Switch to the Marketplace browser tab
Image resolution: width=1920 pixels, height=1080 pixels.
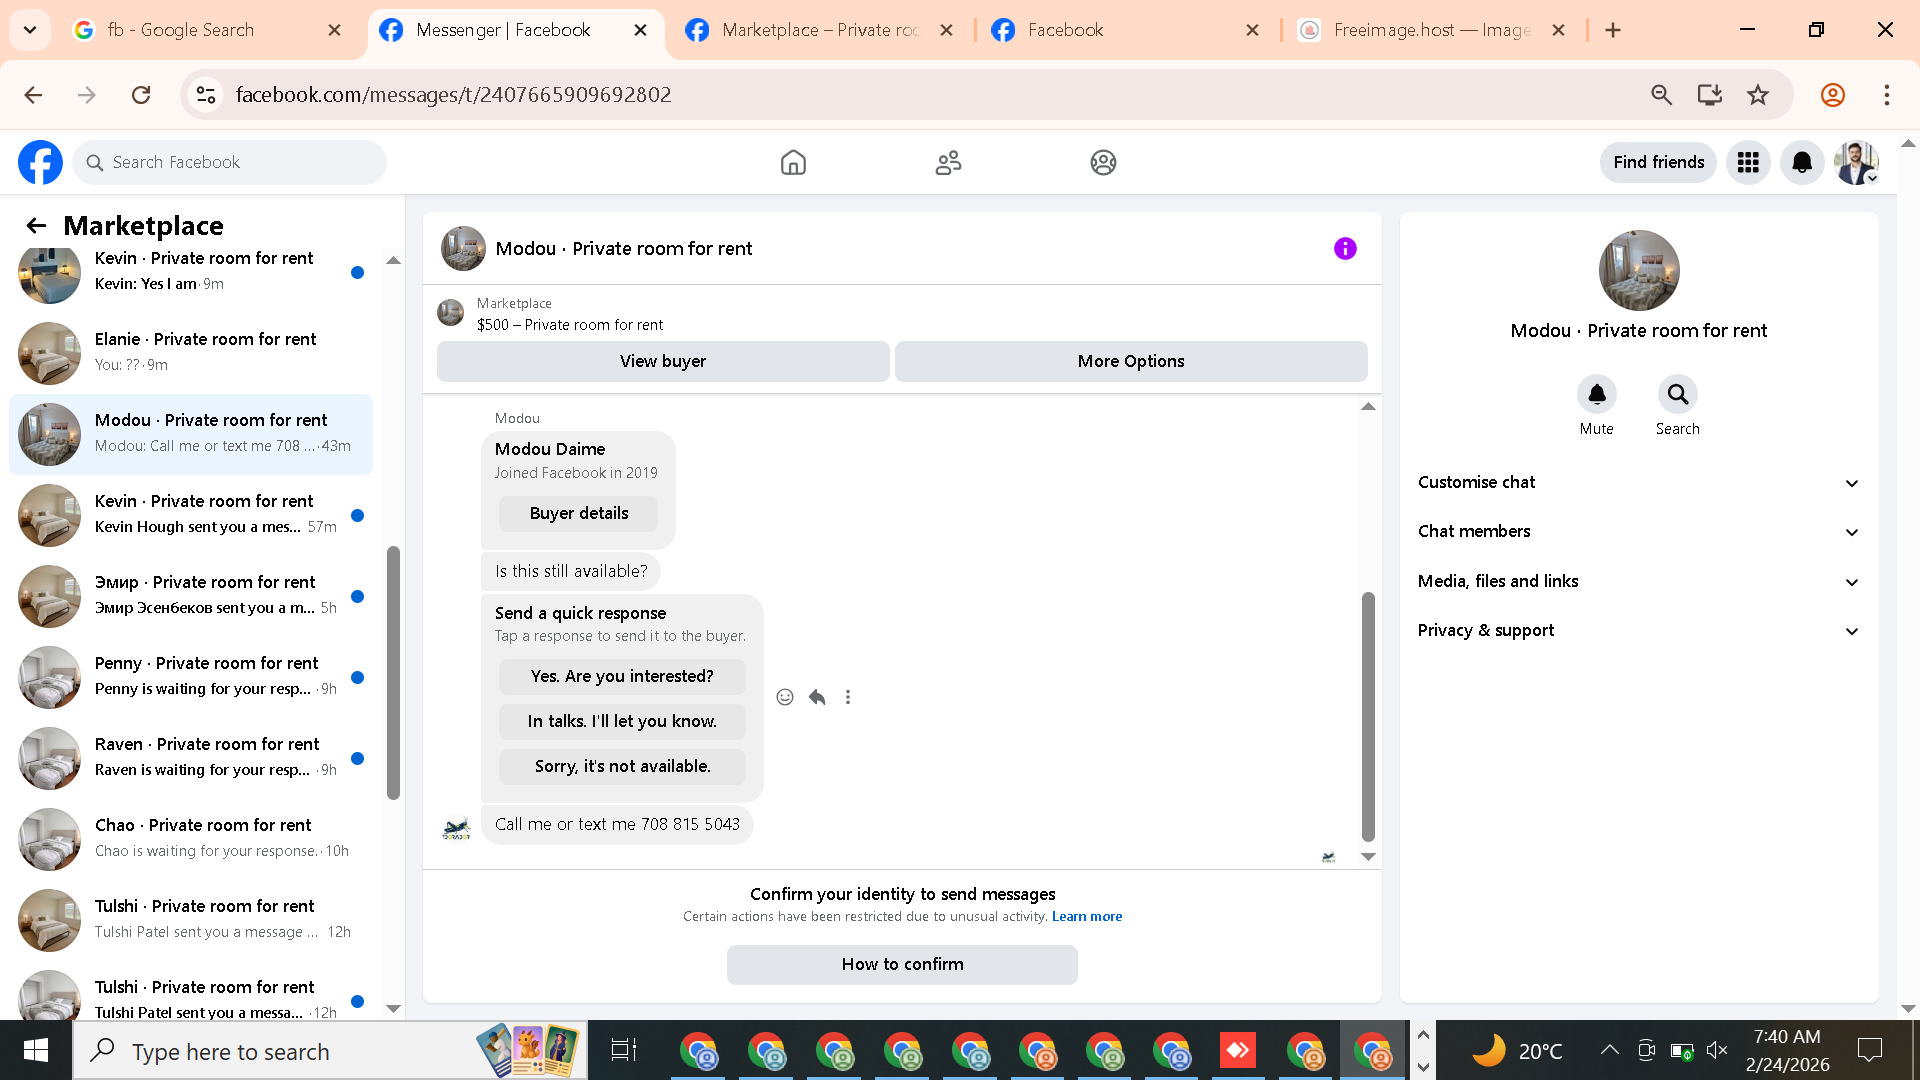pos(818,30)
